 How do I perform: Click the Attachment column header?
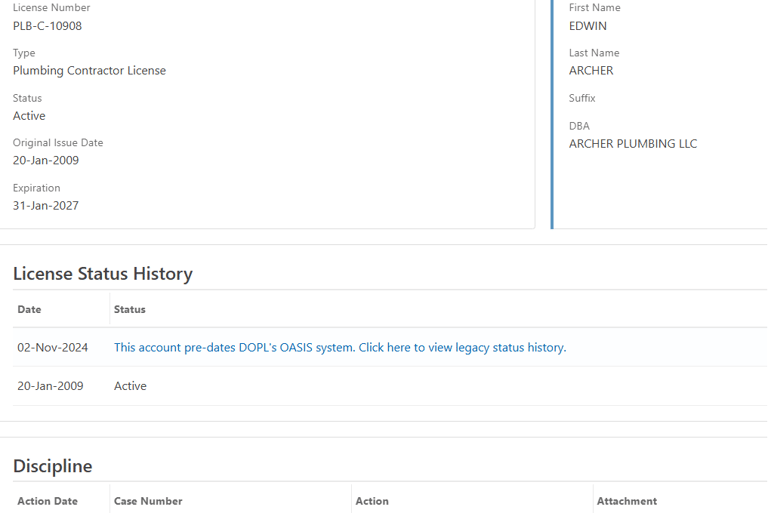click(627, 501)
